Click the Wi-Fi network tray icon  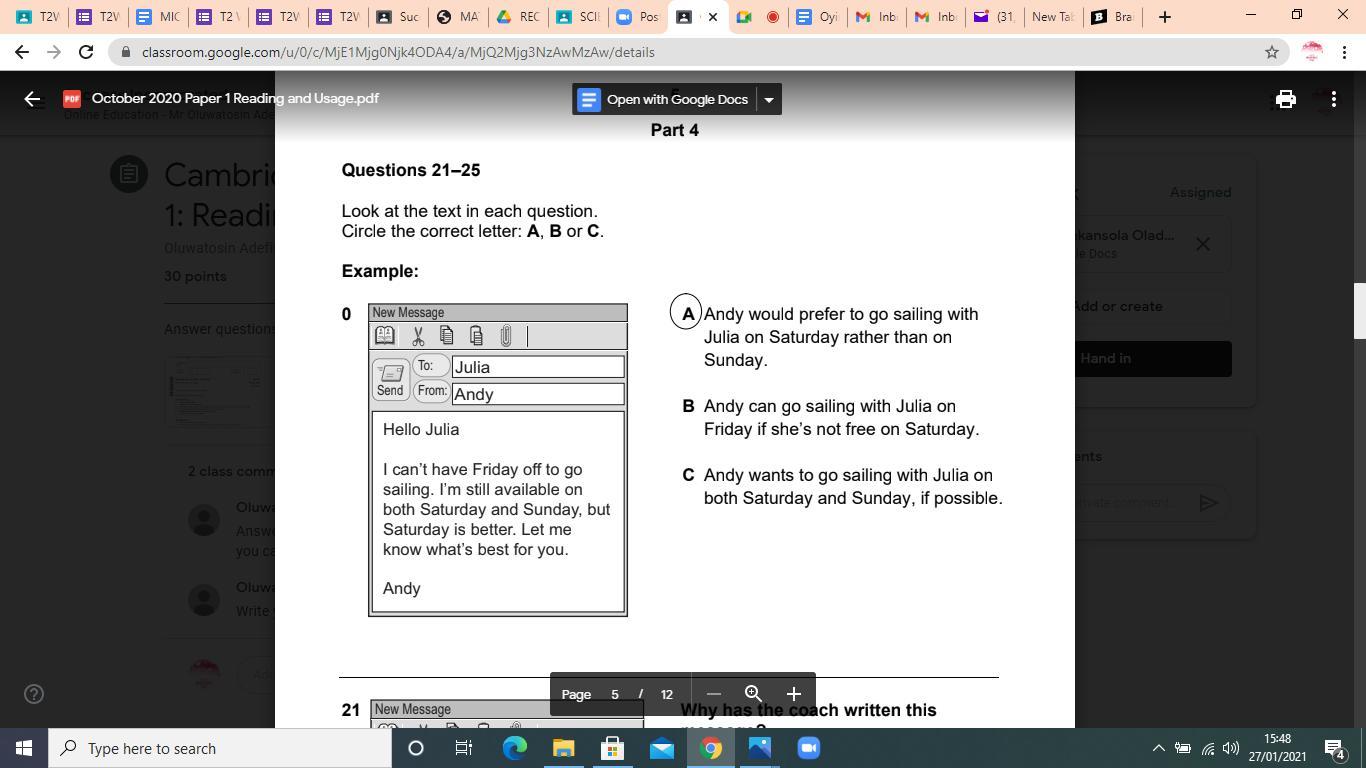(x=1207, y=748)
